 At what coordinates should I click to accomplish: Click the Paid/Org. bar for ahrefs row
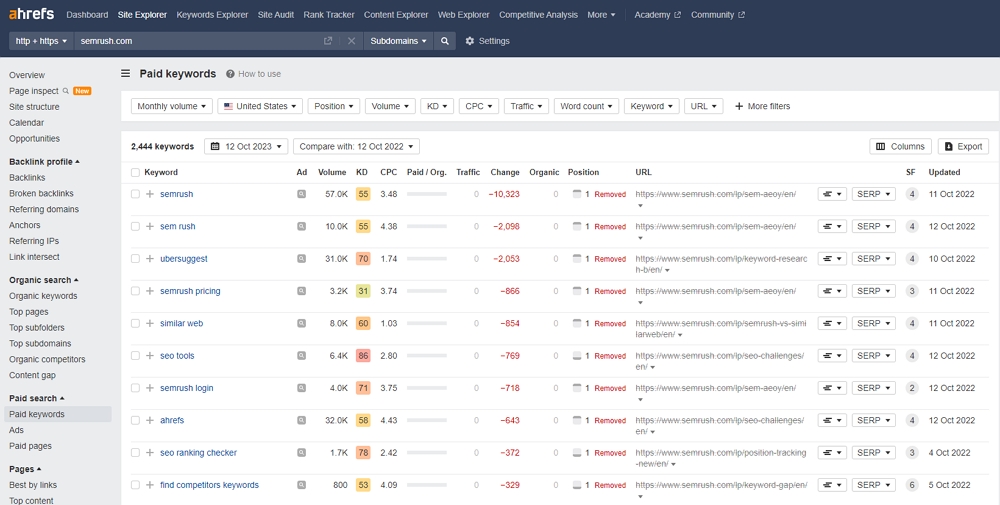(427, 420)
